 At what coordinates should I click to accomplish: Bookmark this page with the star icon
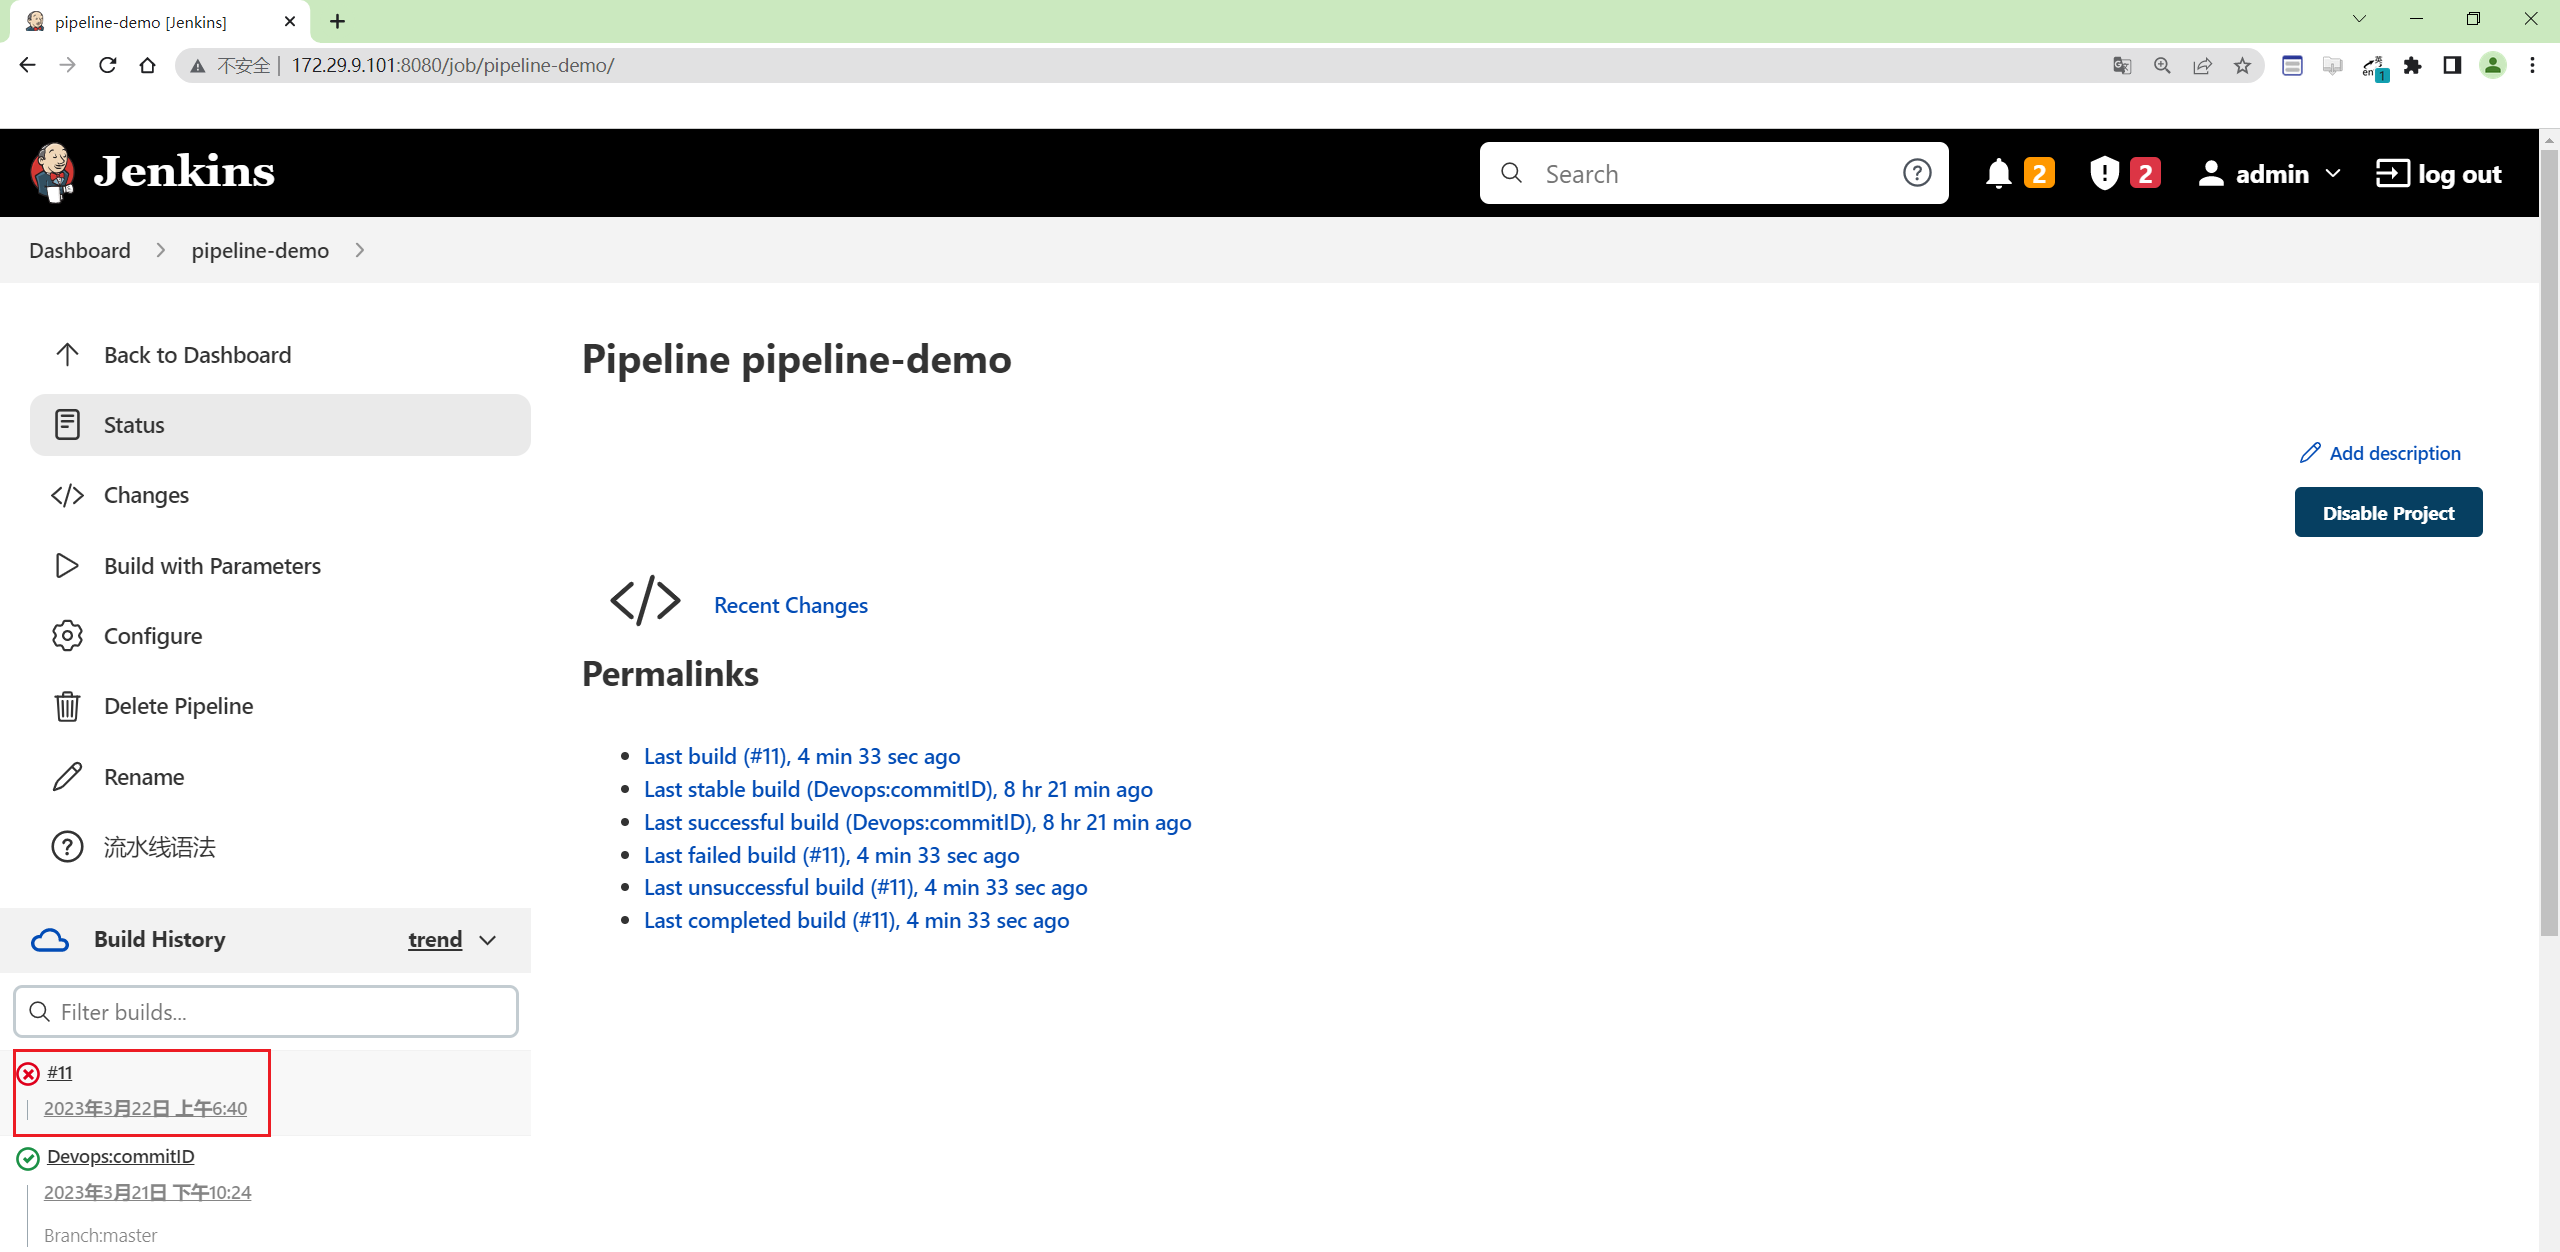pyautogui.click(x=2243, y=65)
